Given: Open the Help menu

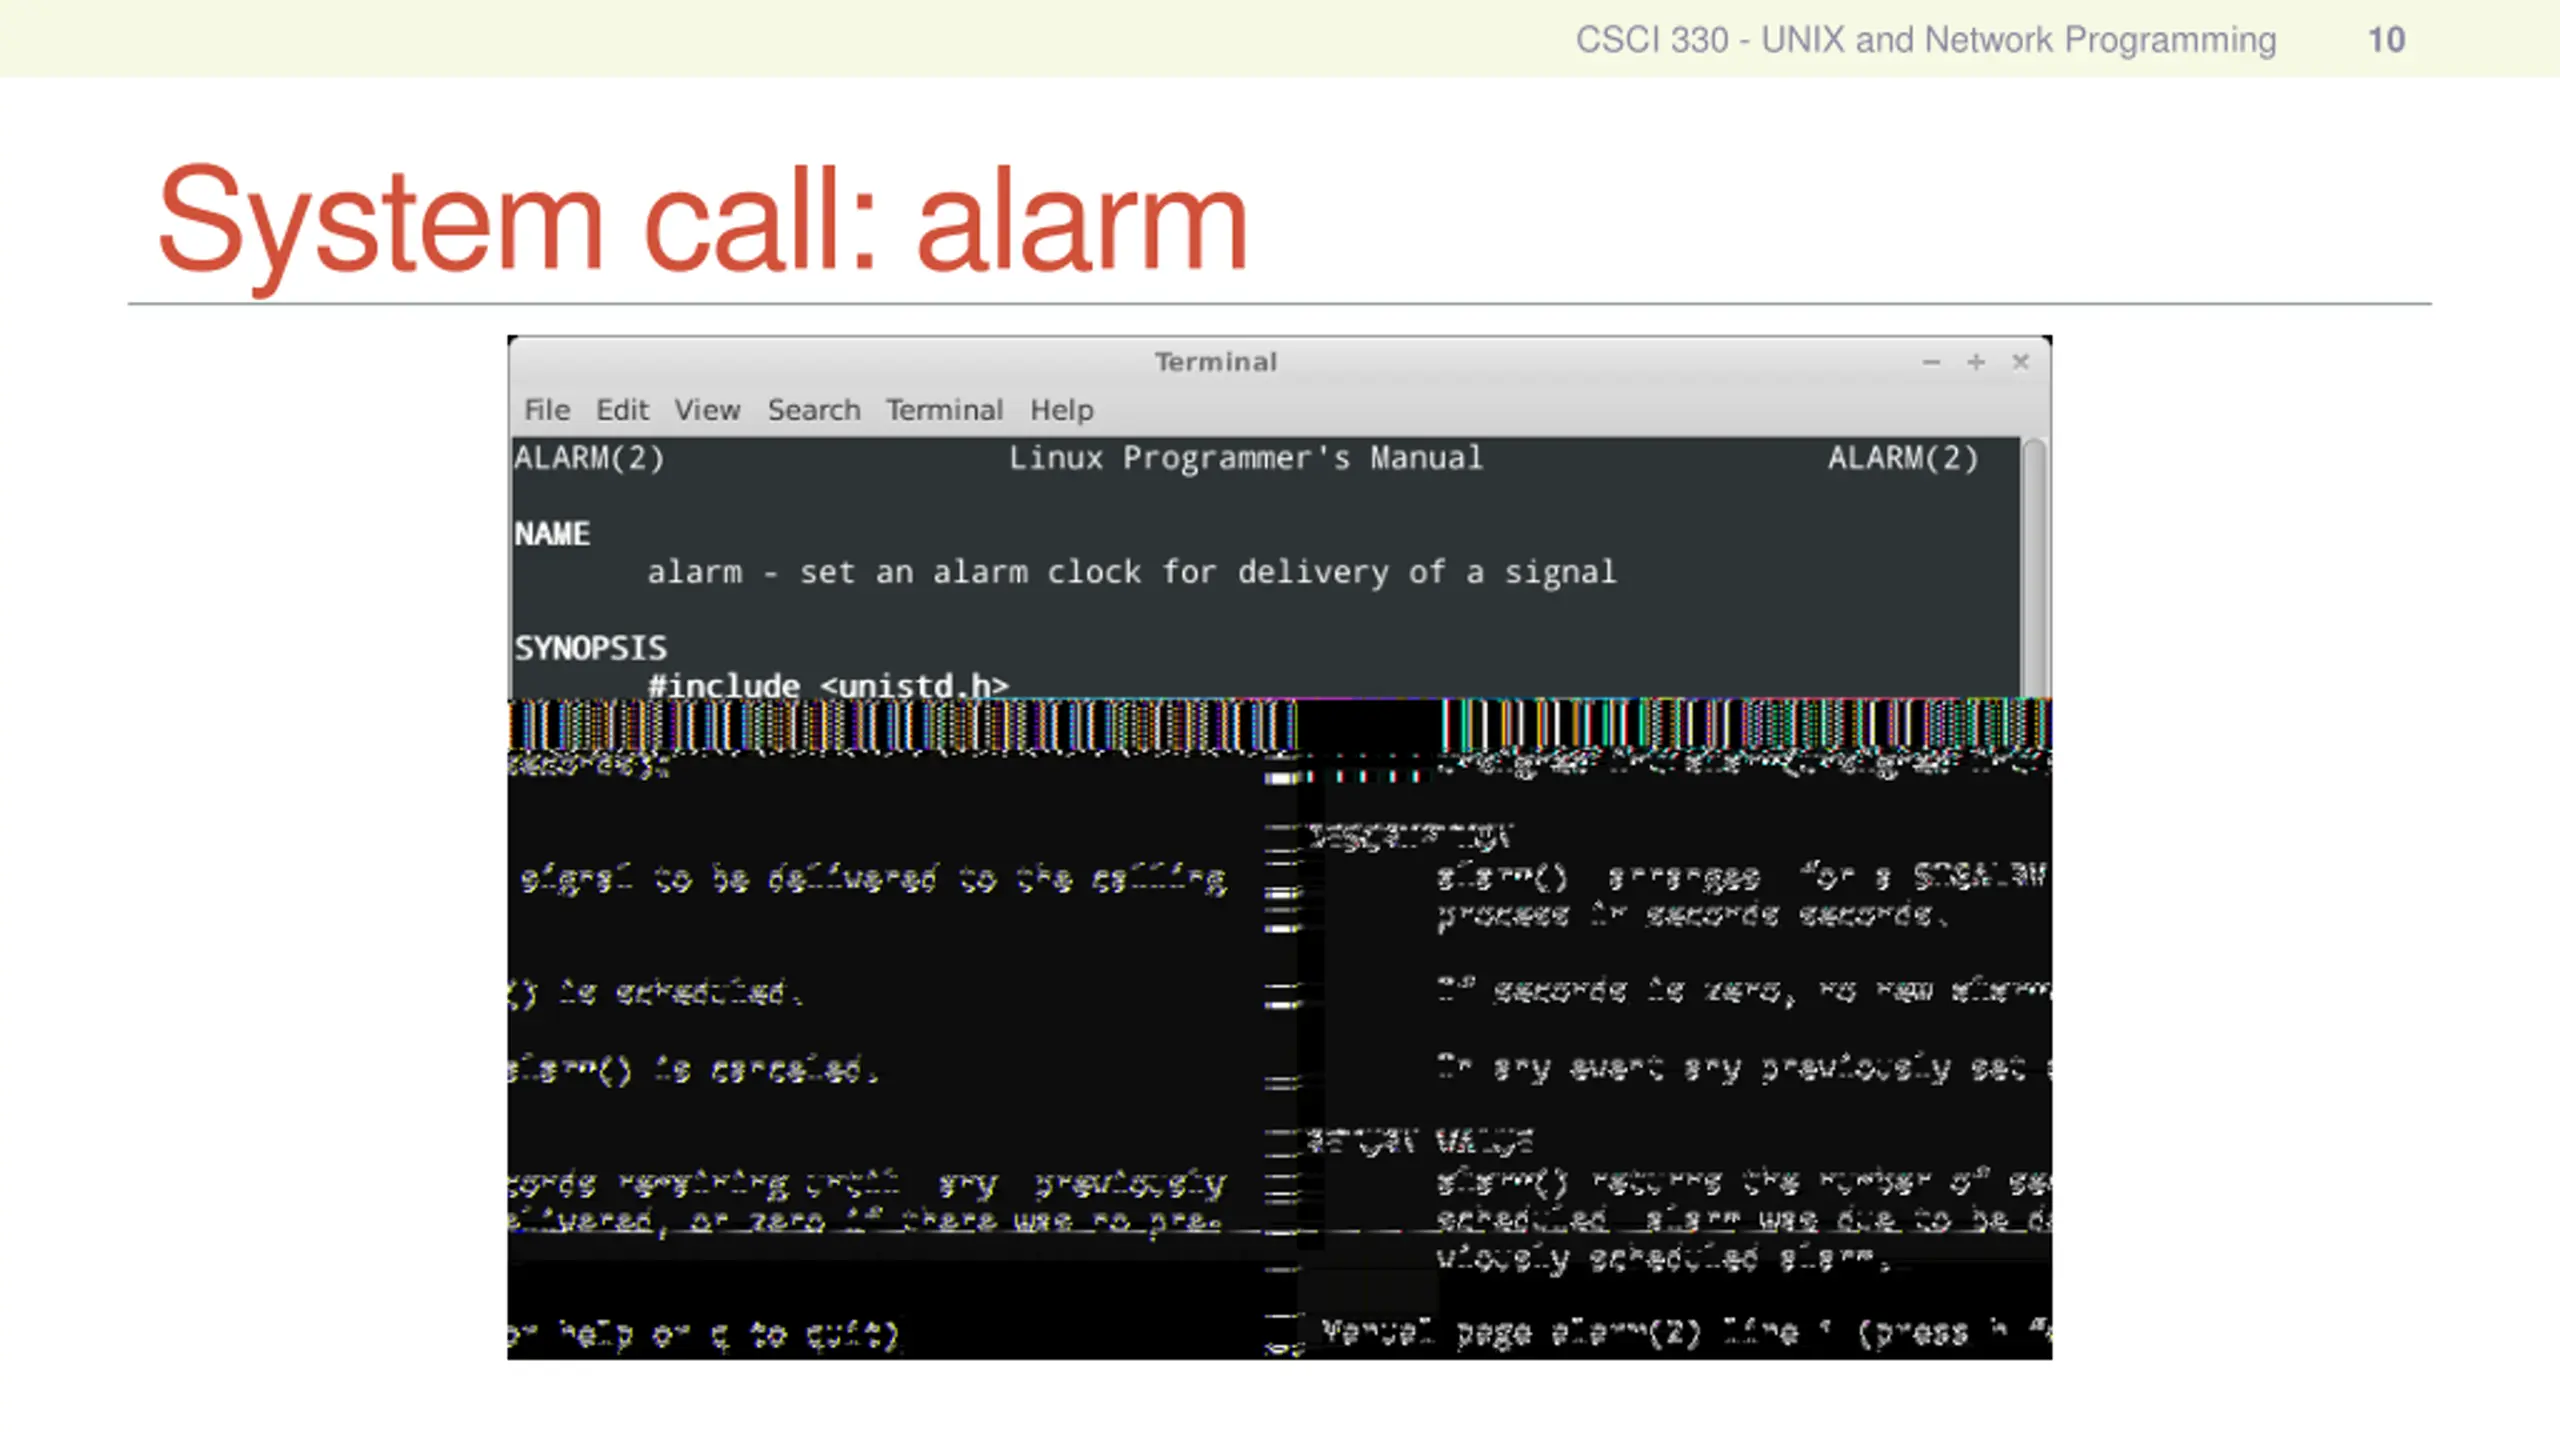Looking at the screenshot, I should (x=1062, y=410).
